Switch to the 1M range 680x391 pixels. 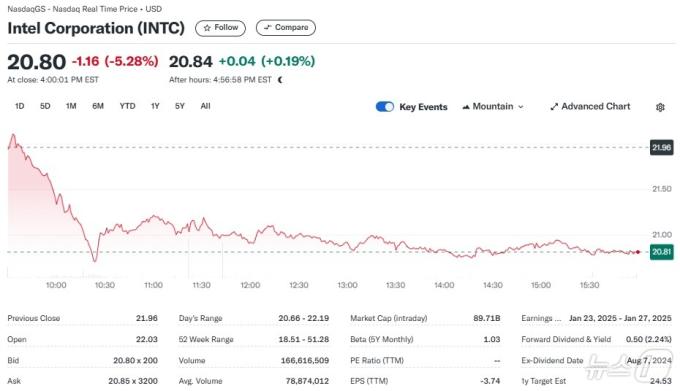(71, 106)
